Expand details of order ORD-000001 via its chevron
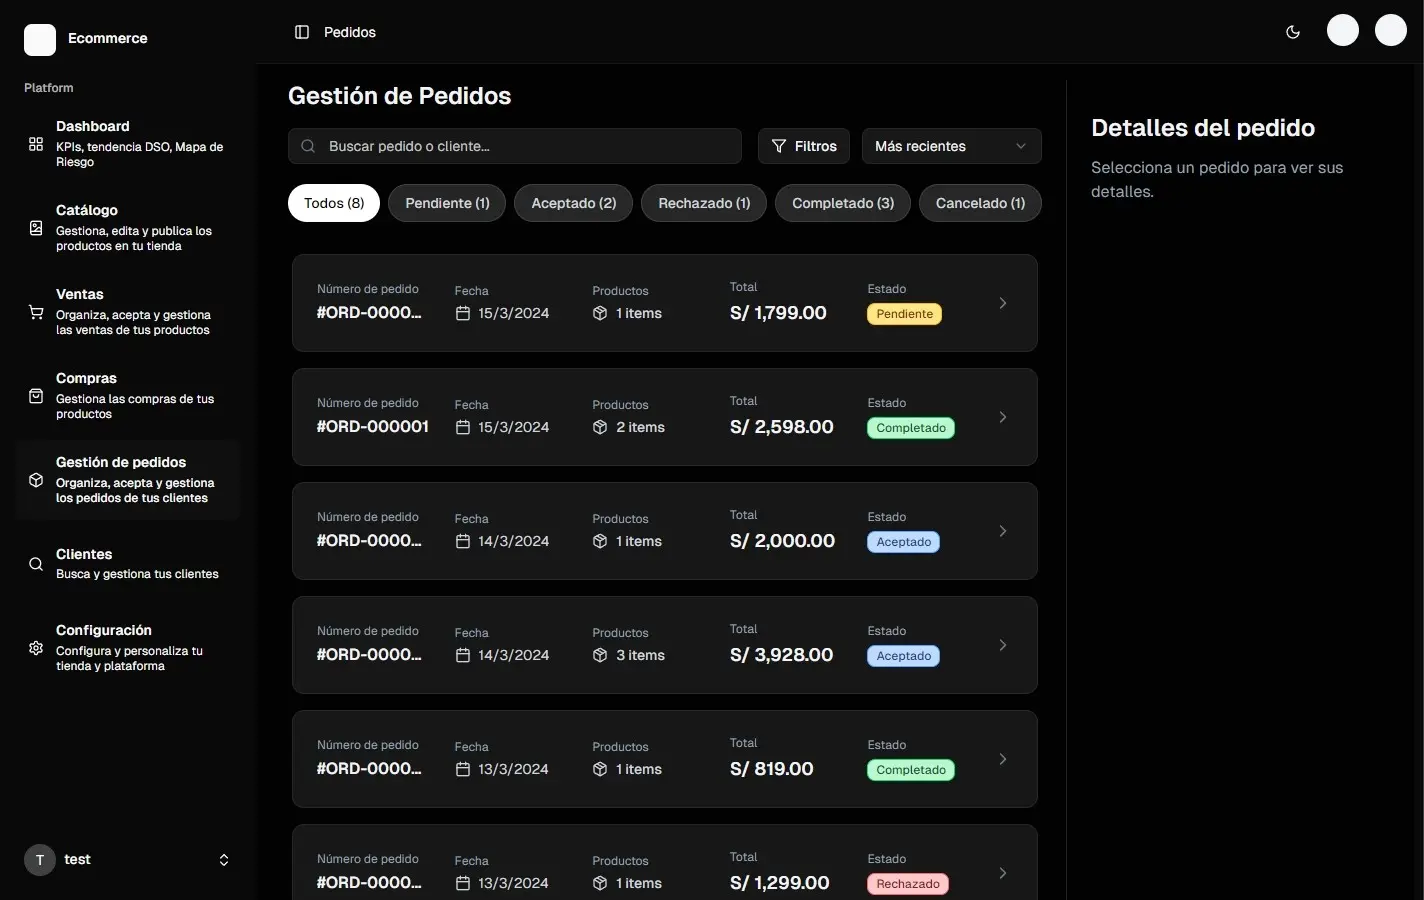 (x=1002, y=417)
